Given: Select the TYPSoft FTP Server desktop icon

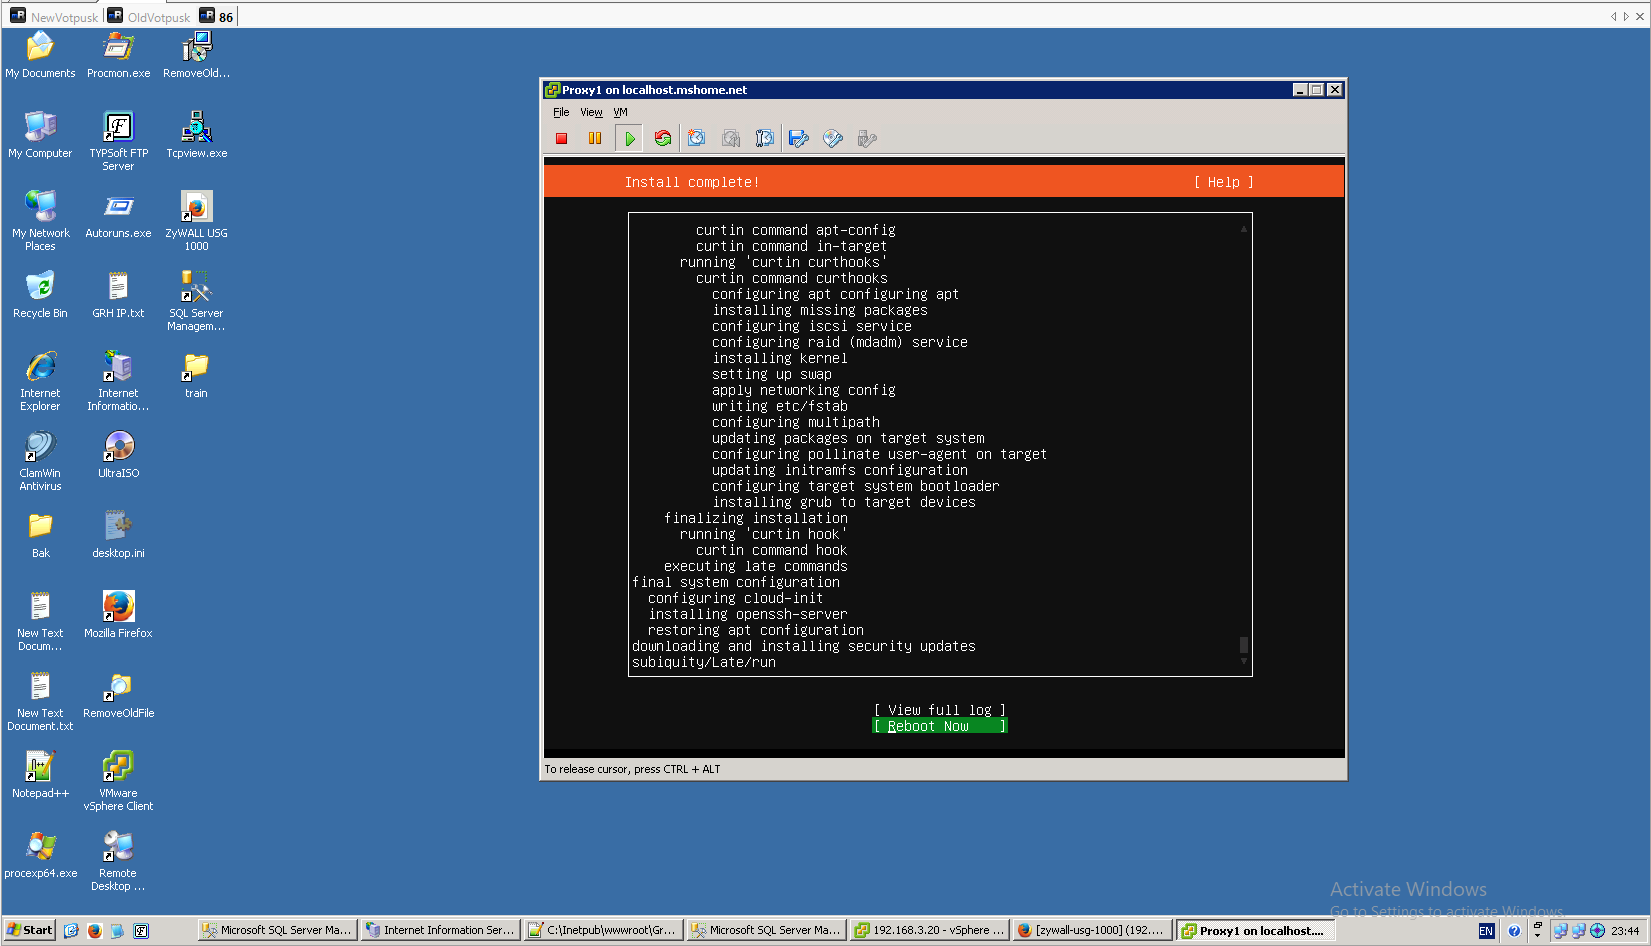Looking at the screenshot, I should (x=119, y=141).
